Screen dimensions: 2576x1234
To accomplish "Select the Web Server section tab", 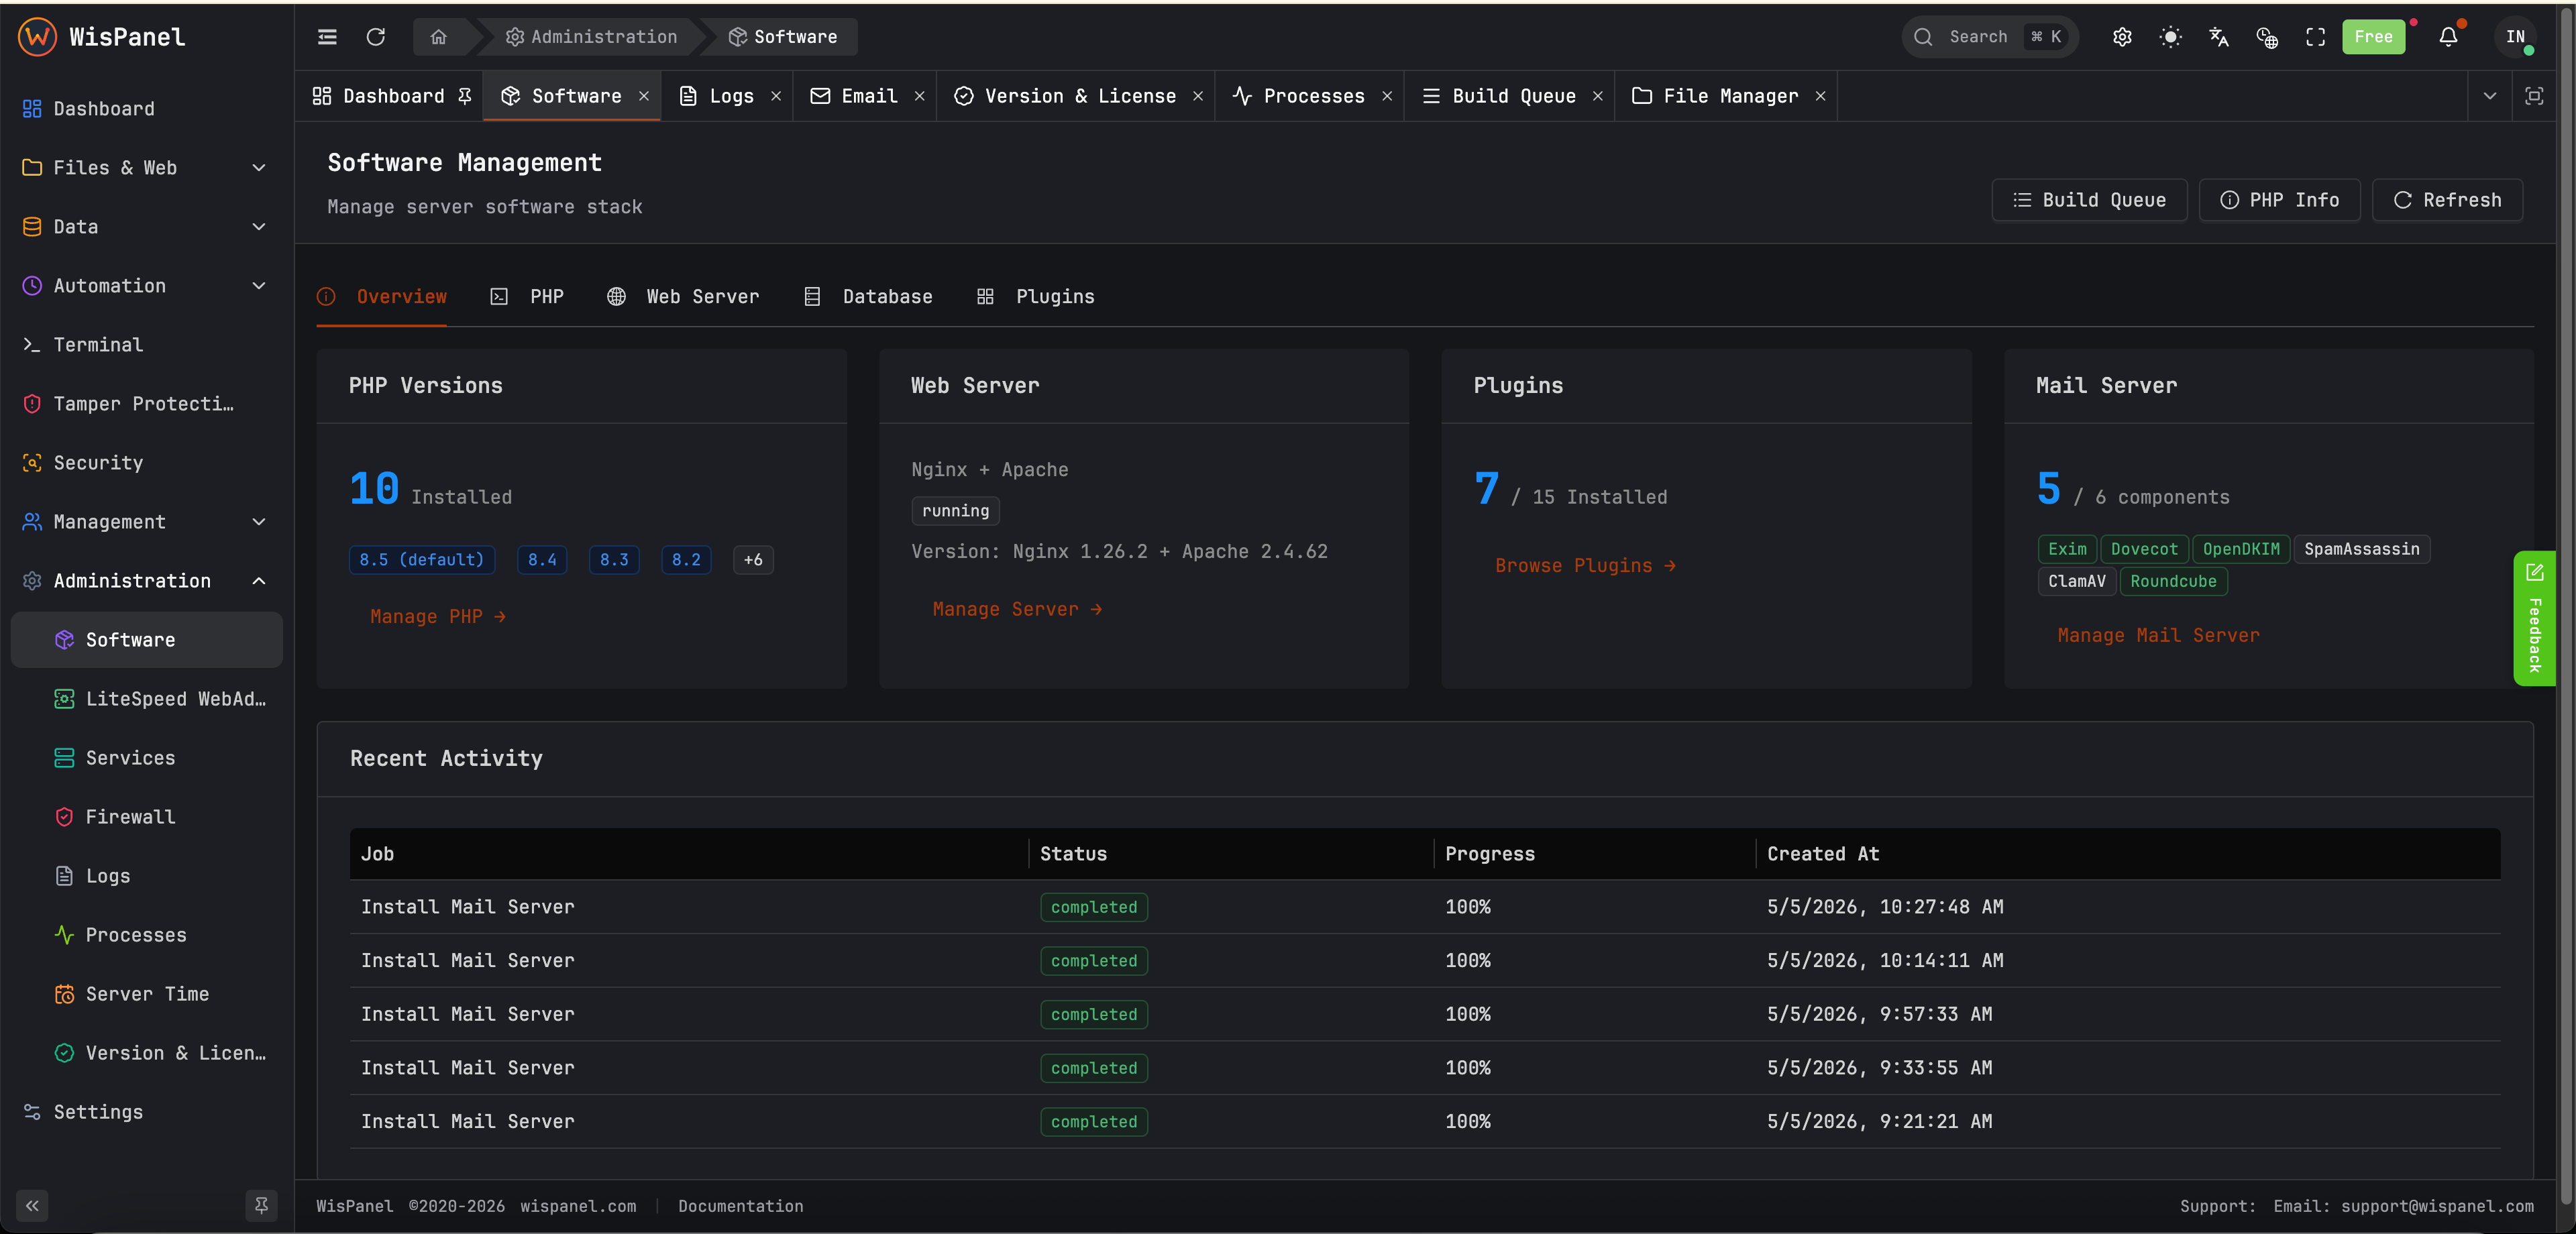I will [683, 296].
